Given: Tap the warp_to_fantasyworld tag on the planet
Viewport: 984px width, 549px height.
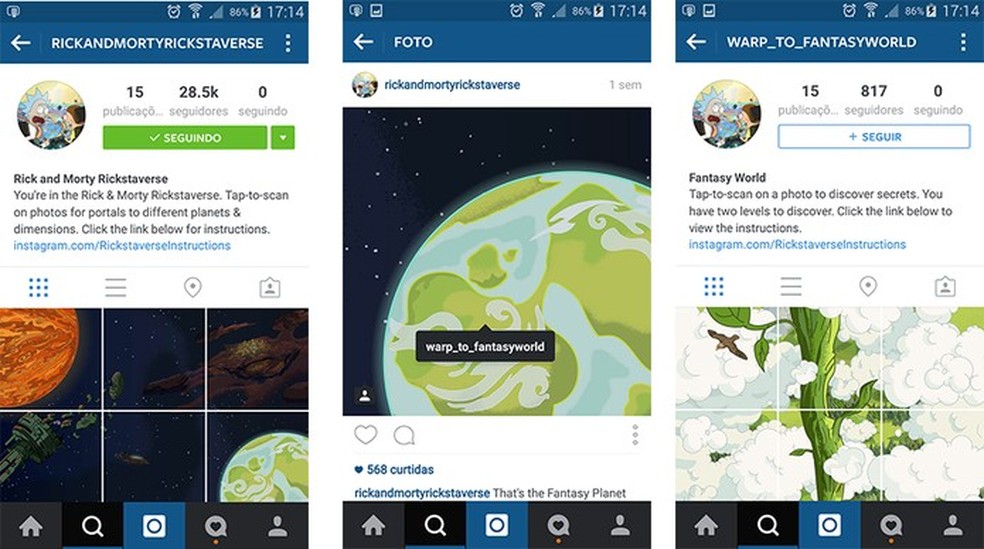Looking at the screenshot, I should click(x=485, y=346).
